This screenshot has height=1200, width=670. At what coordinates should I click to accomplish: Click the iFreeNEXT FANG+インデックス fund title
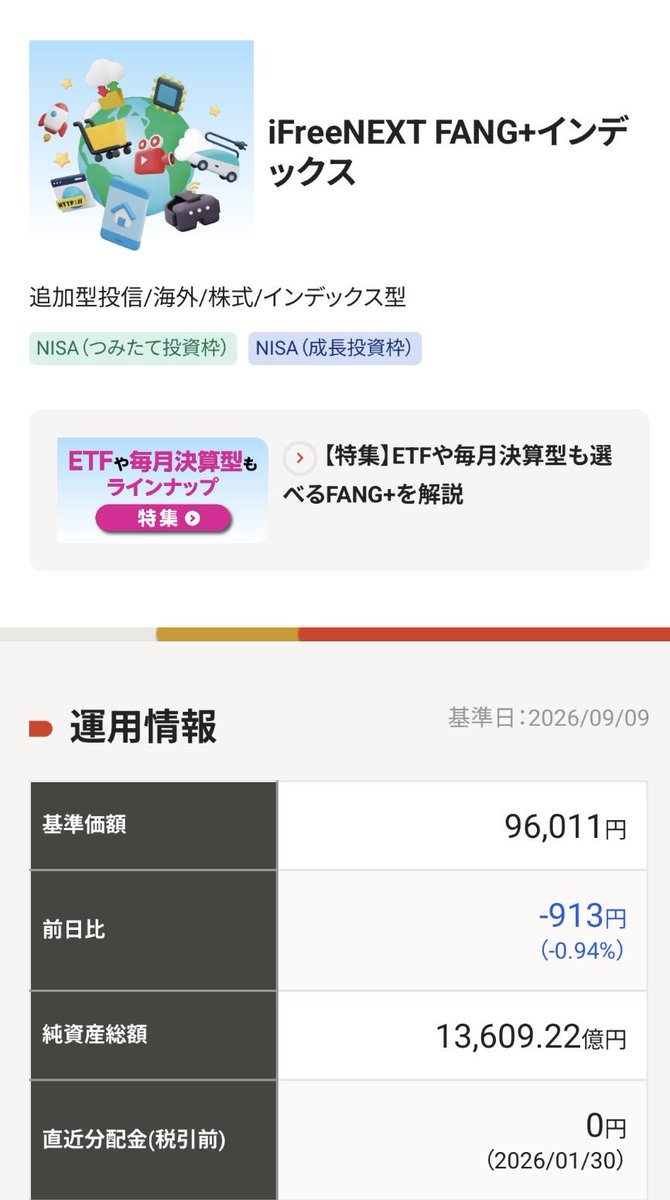[x=448, y=152]
